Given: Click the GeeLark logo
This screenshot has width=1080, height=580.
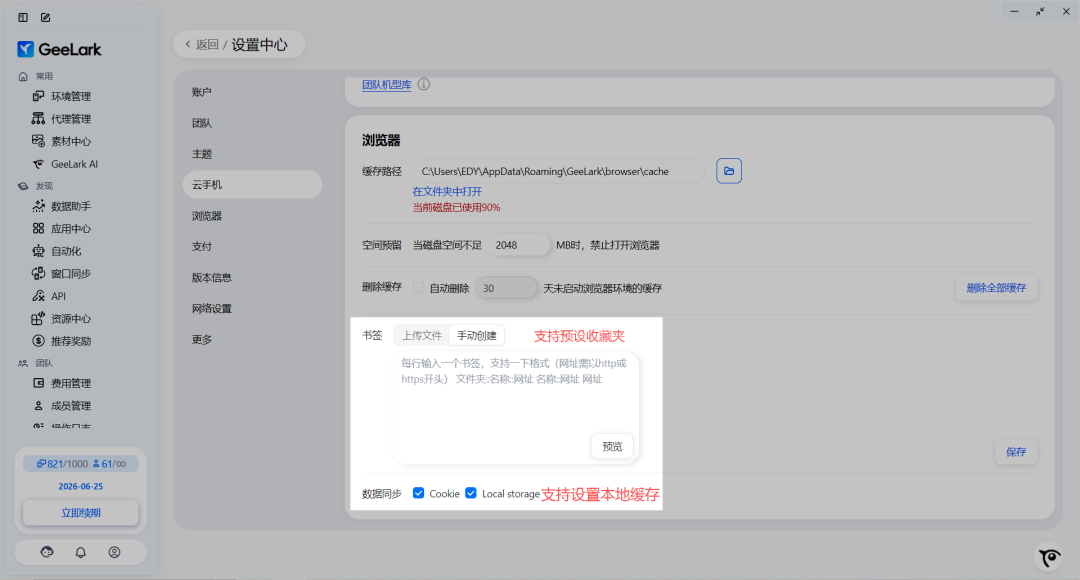Looking at the screenshot, I should coord(59,49).
